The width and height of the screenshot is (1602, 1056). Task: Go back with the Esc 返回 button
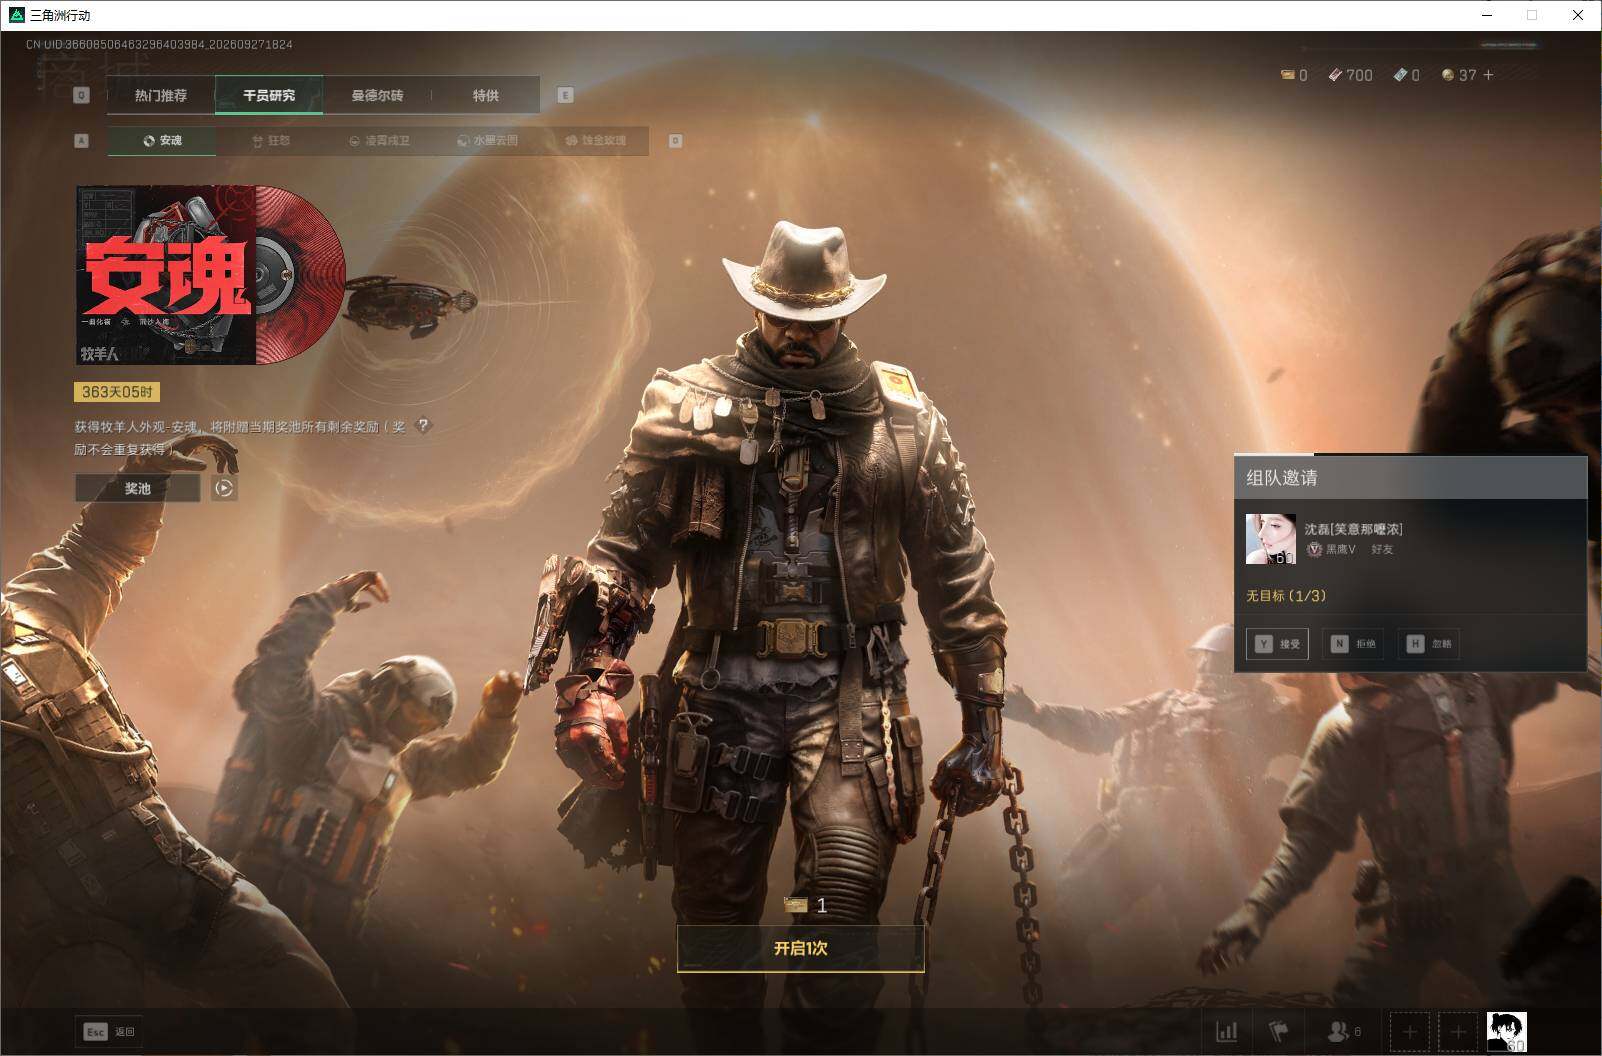(109, 1031)
